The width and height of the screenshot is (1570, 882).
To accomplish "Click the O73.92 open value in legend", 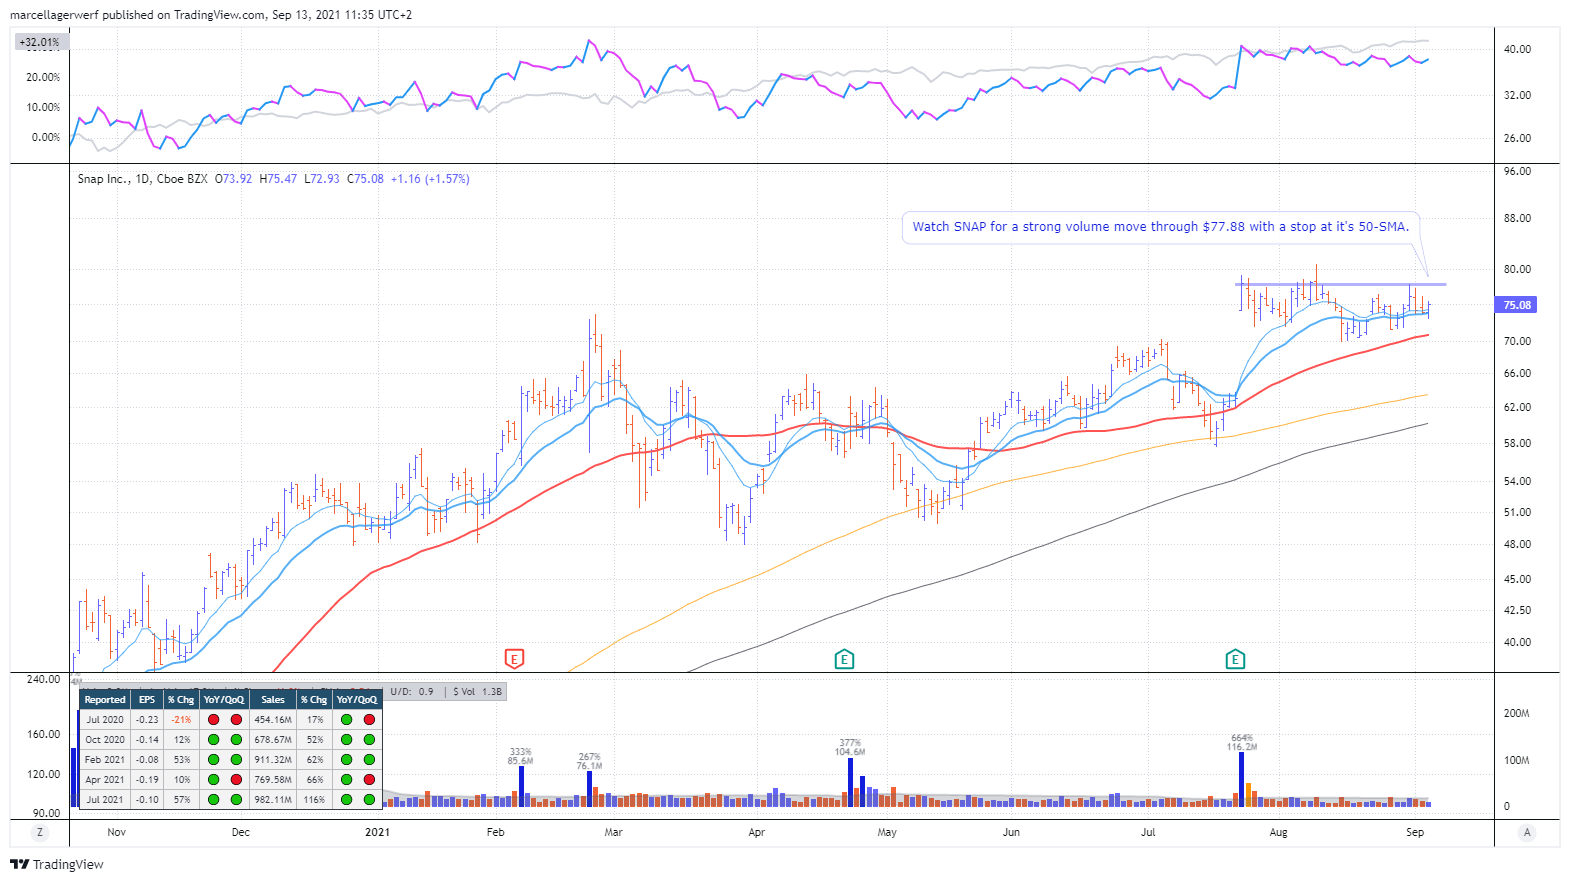I will [234, 179].
